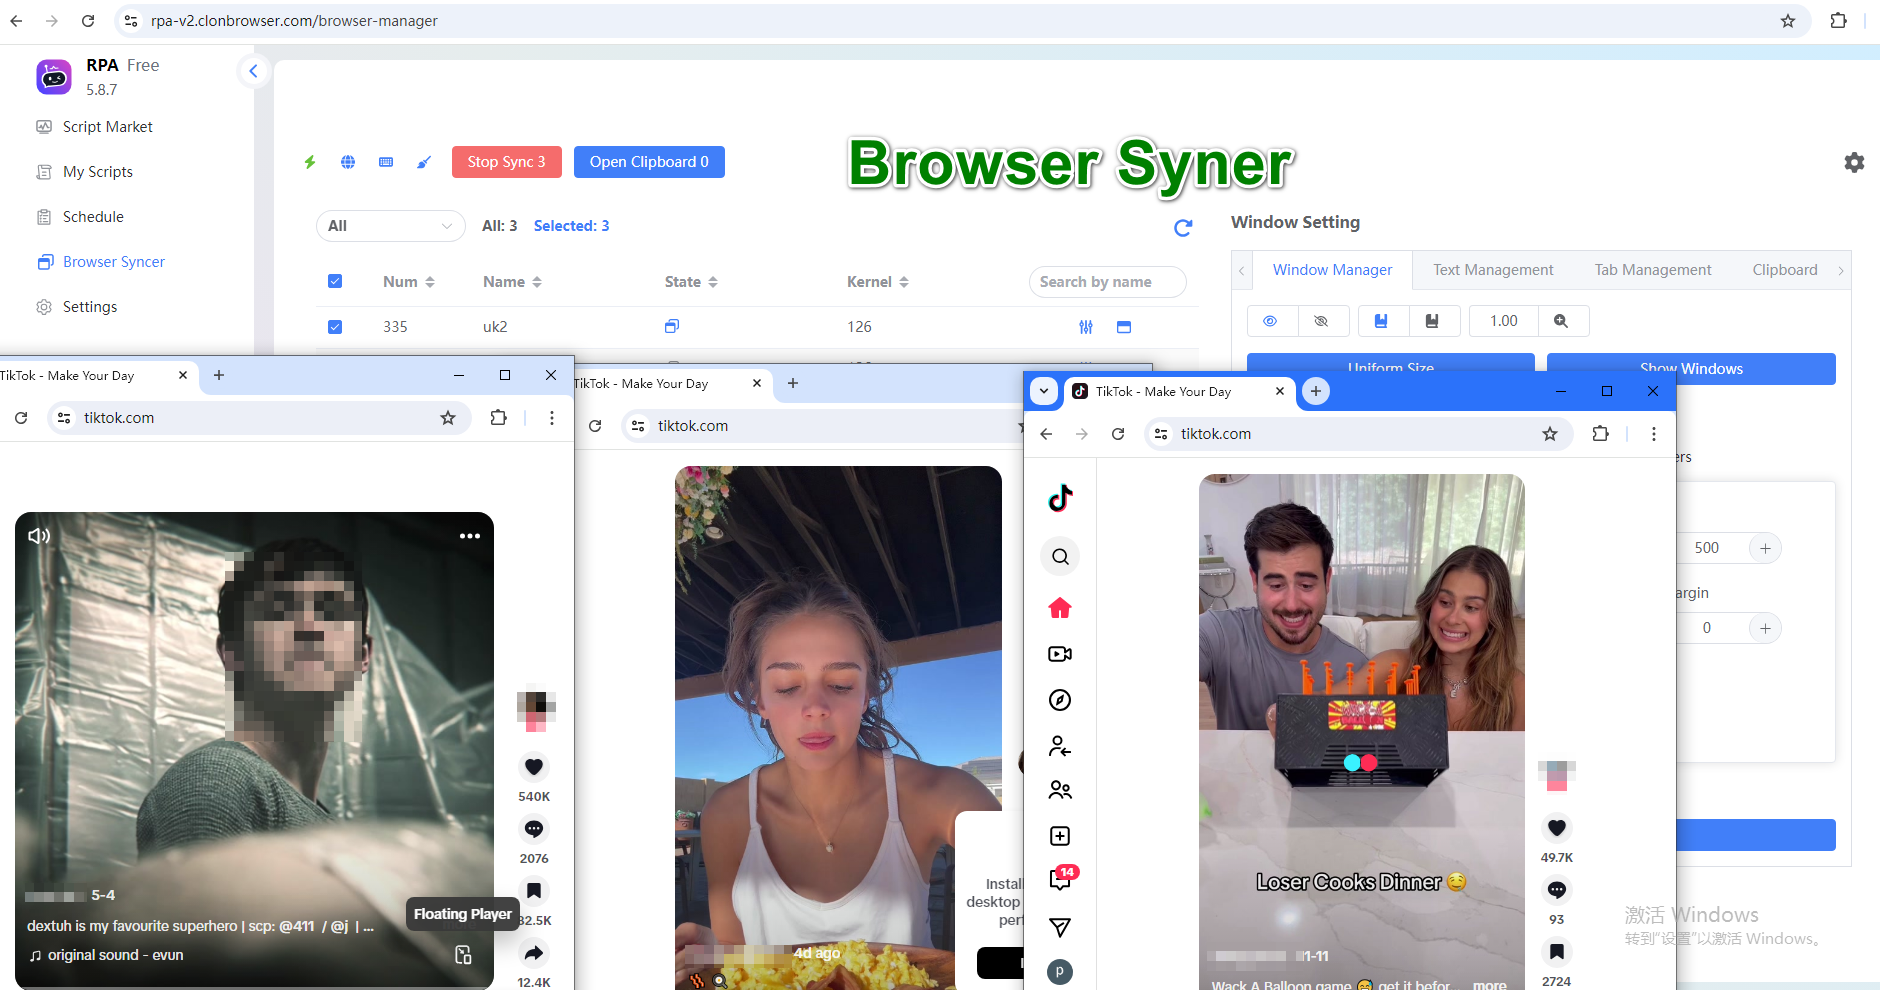Go to TikTok Home in the right window
This screenshot has width=1880, height=990.
coord(1060,608)
